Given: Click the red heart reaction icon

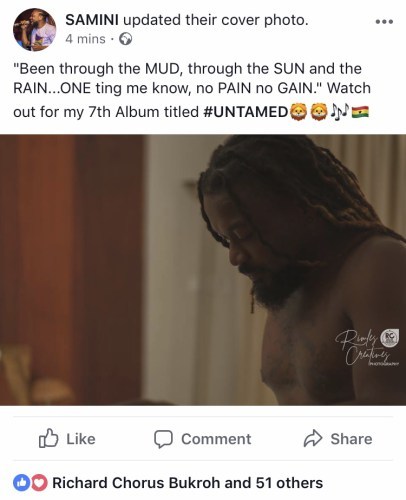Looking at the screenshot, I should tap(39, 483).
